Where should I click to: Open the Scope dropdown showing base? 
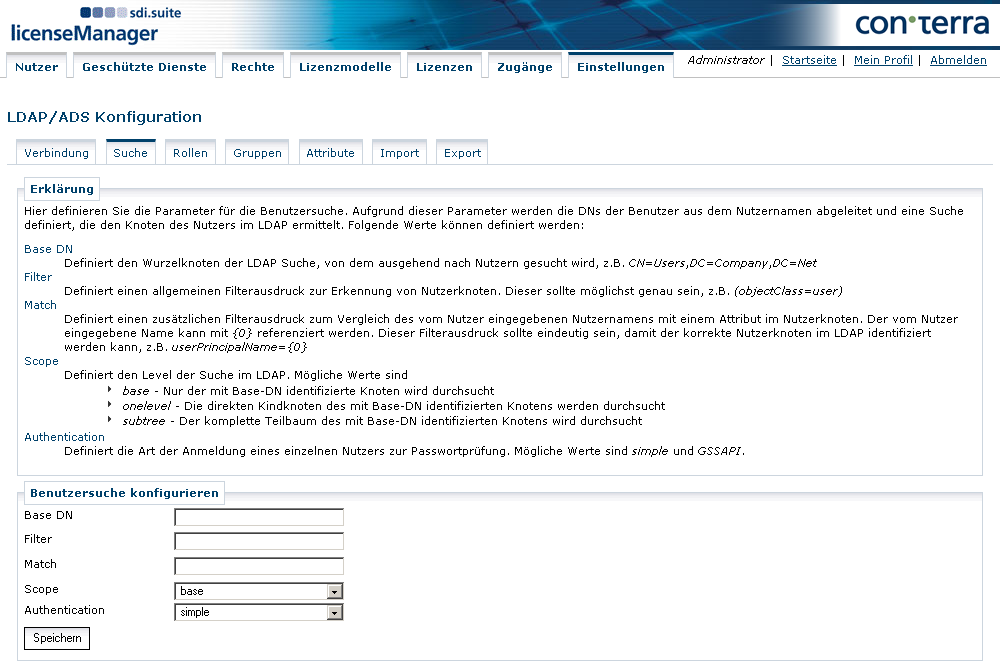tap(336, 590)
